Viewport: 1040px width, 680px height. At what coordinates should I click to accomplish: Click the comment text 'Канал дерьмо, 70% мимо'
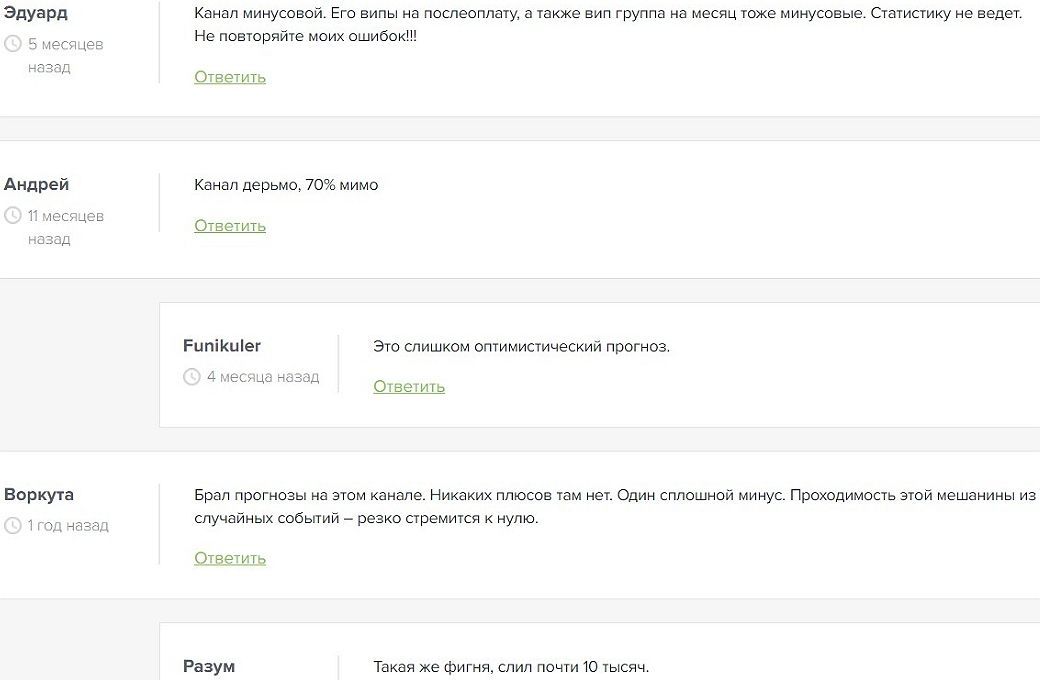click(x=286, y=185)
